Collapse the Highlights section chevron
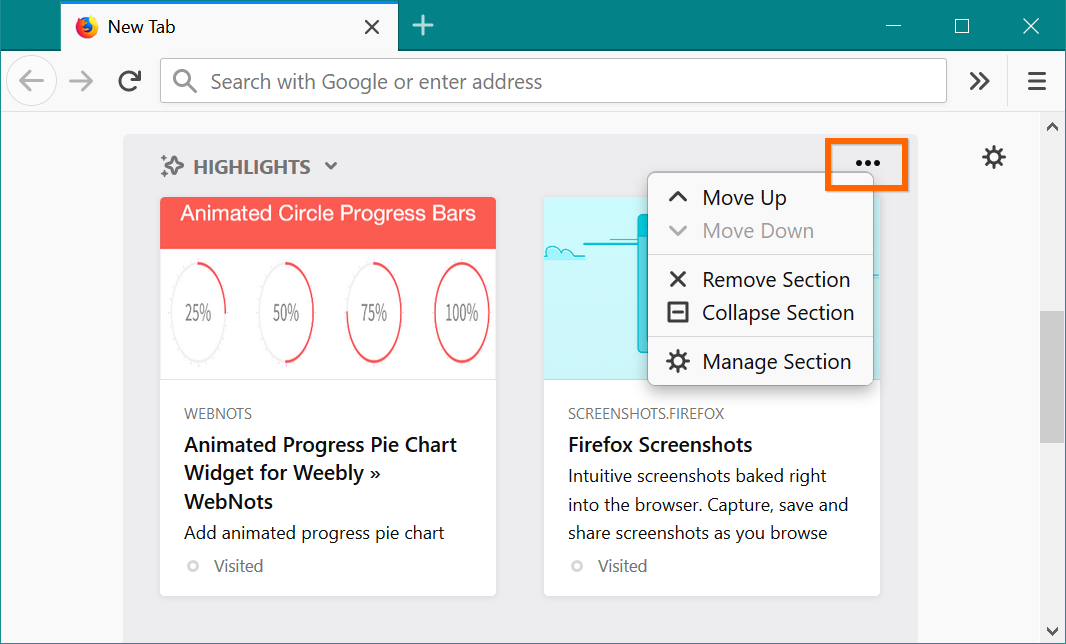This screenshot has width=1066, height=644. (331, 167)
